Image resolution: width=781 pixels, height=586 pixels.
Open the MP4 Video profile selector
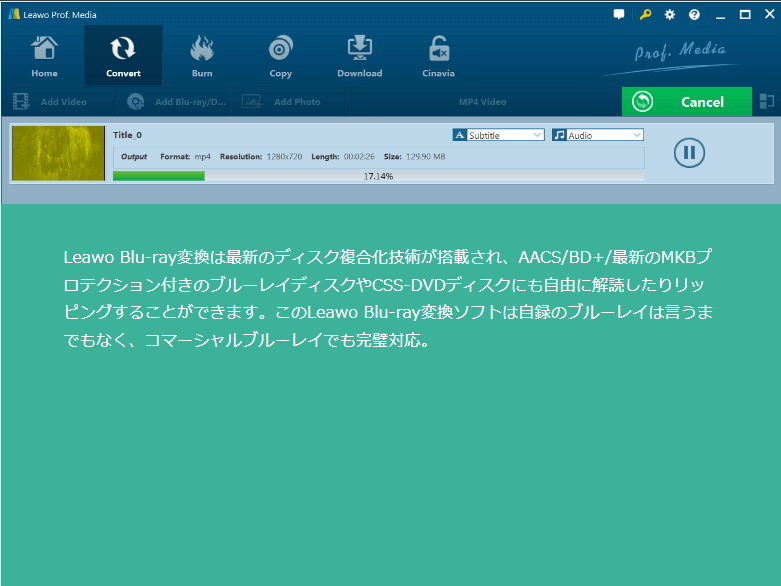(482, 102)
